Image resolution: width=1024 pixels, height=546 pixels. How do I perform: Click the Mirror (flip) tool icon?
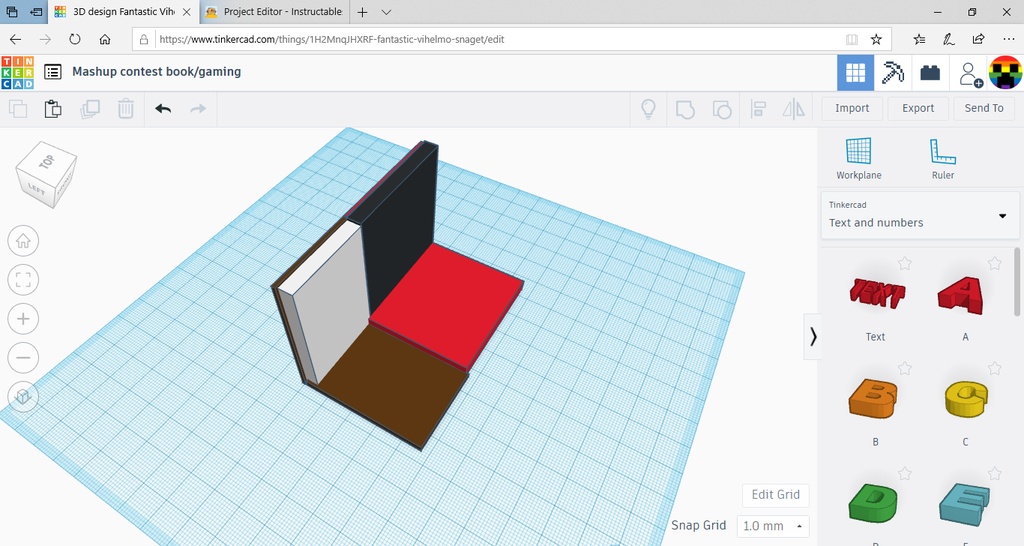pyautogui.click(x=793, y=108)
